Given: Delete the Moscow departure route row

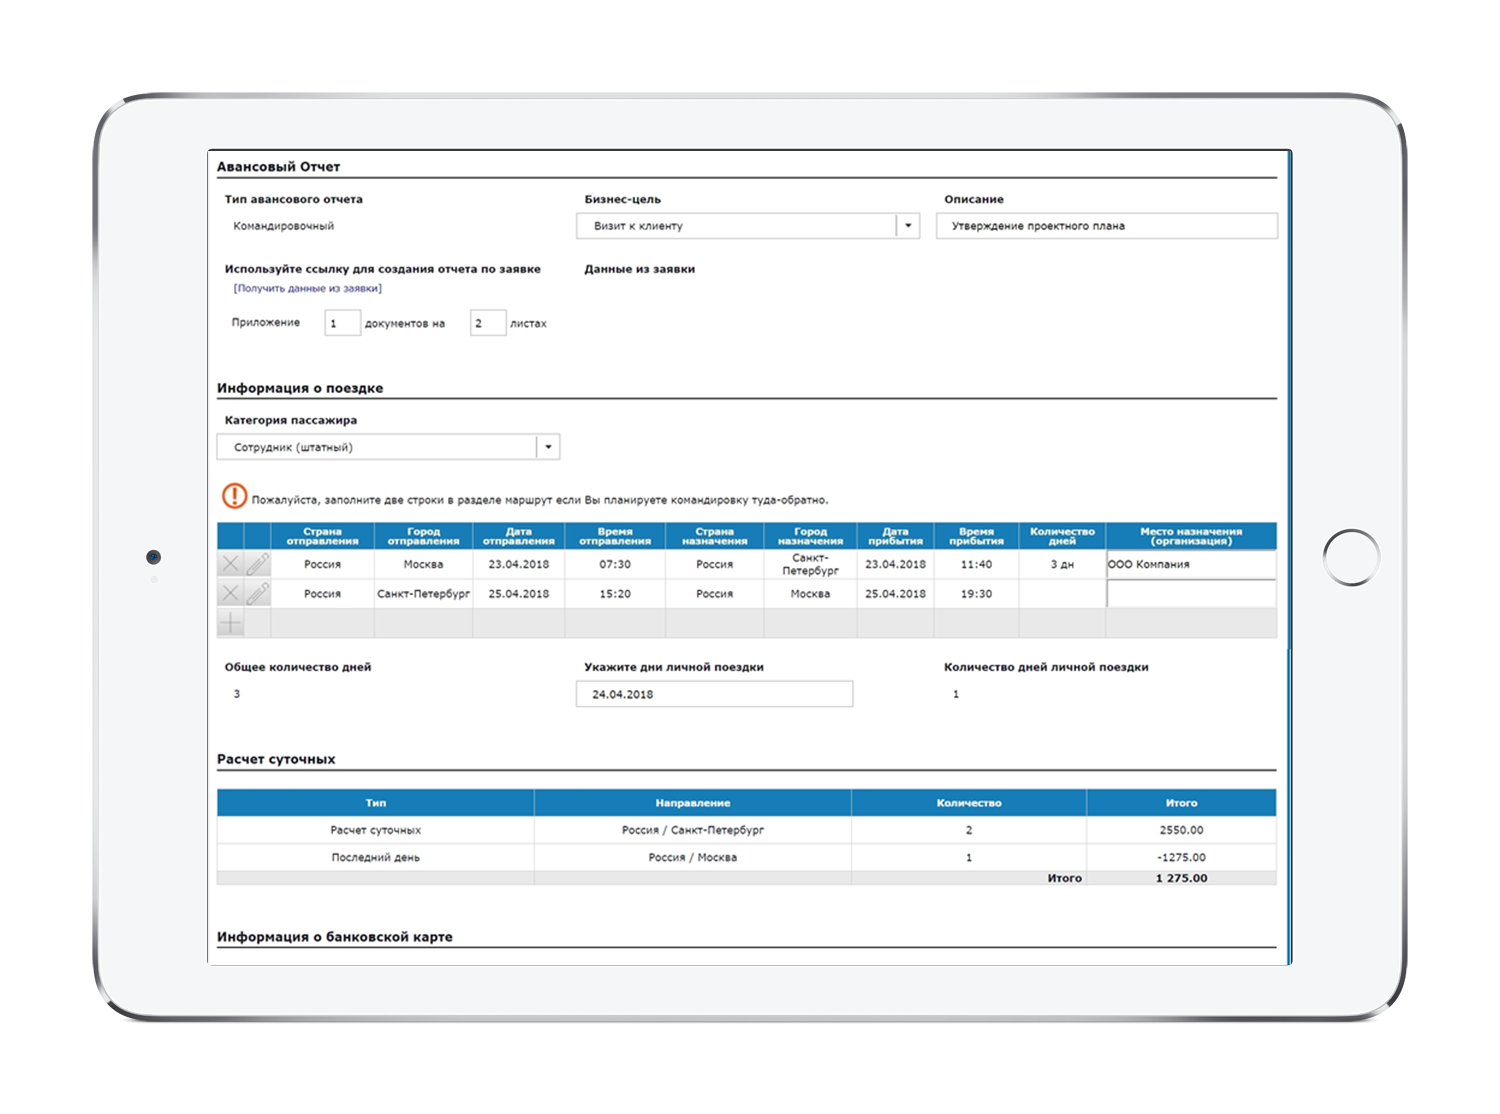Looking at the screenshot, I should [x=230, y=565].
